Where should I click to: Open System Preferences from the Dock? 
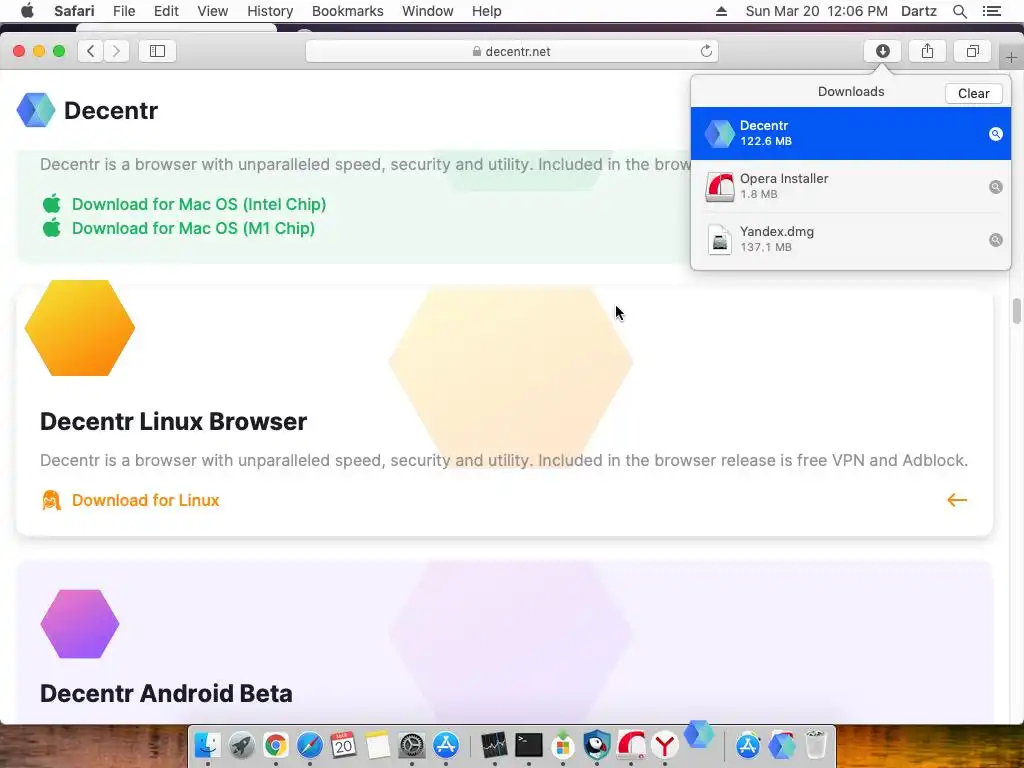(x=411, y=745)
